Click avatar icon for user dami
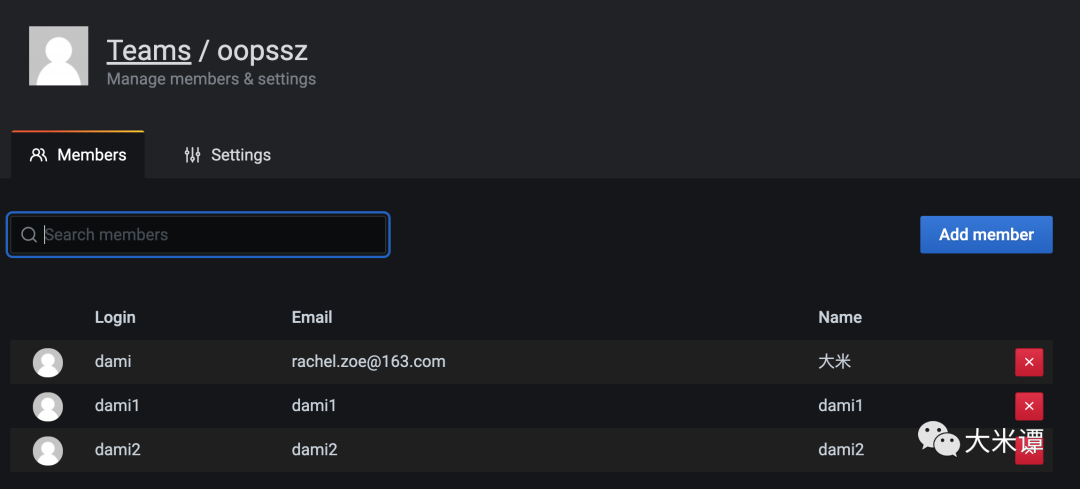 coord(48,362)
